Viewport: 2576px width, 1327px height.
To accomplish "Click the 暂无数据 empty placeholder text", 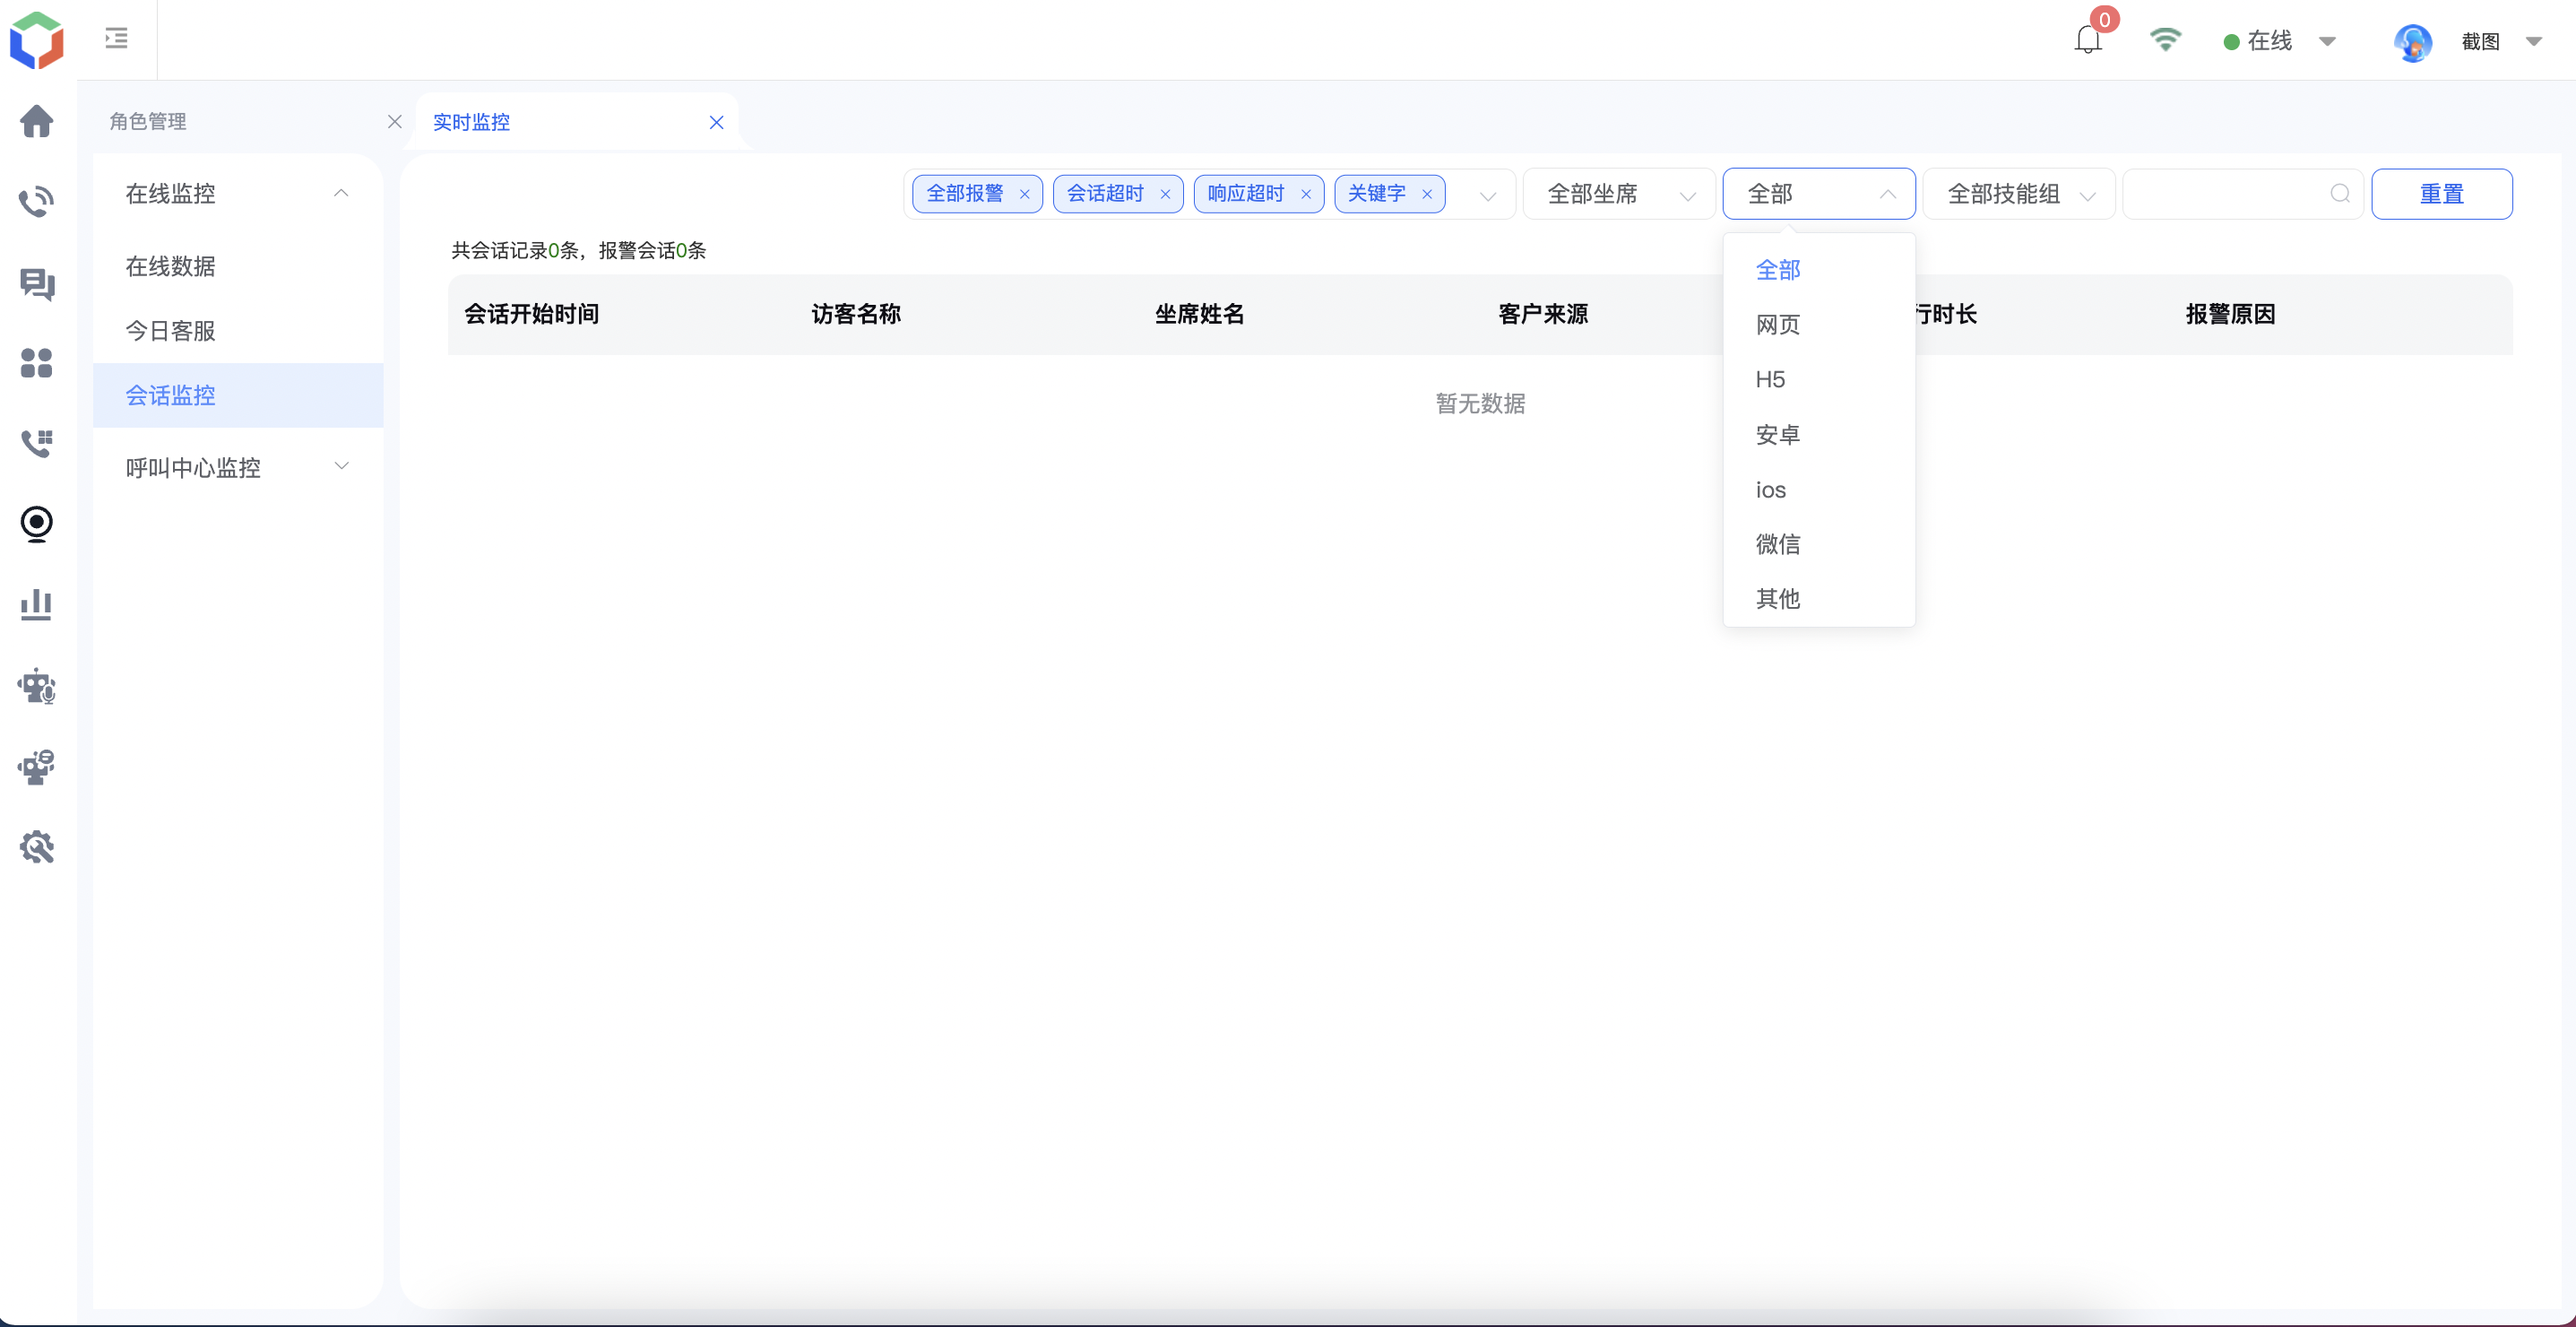I will click(x=1481, y=404).
